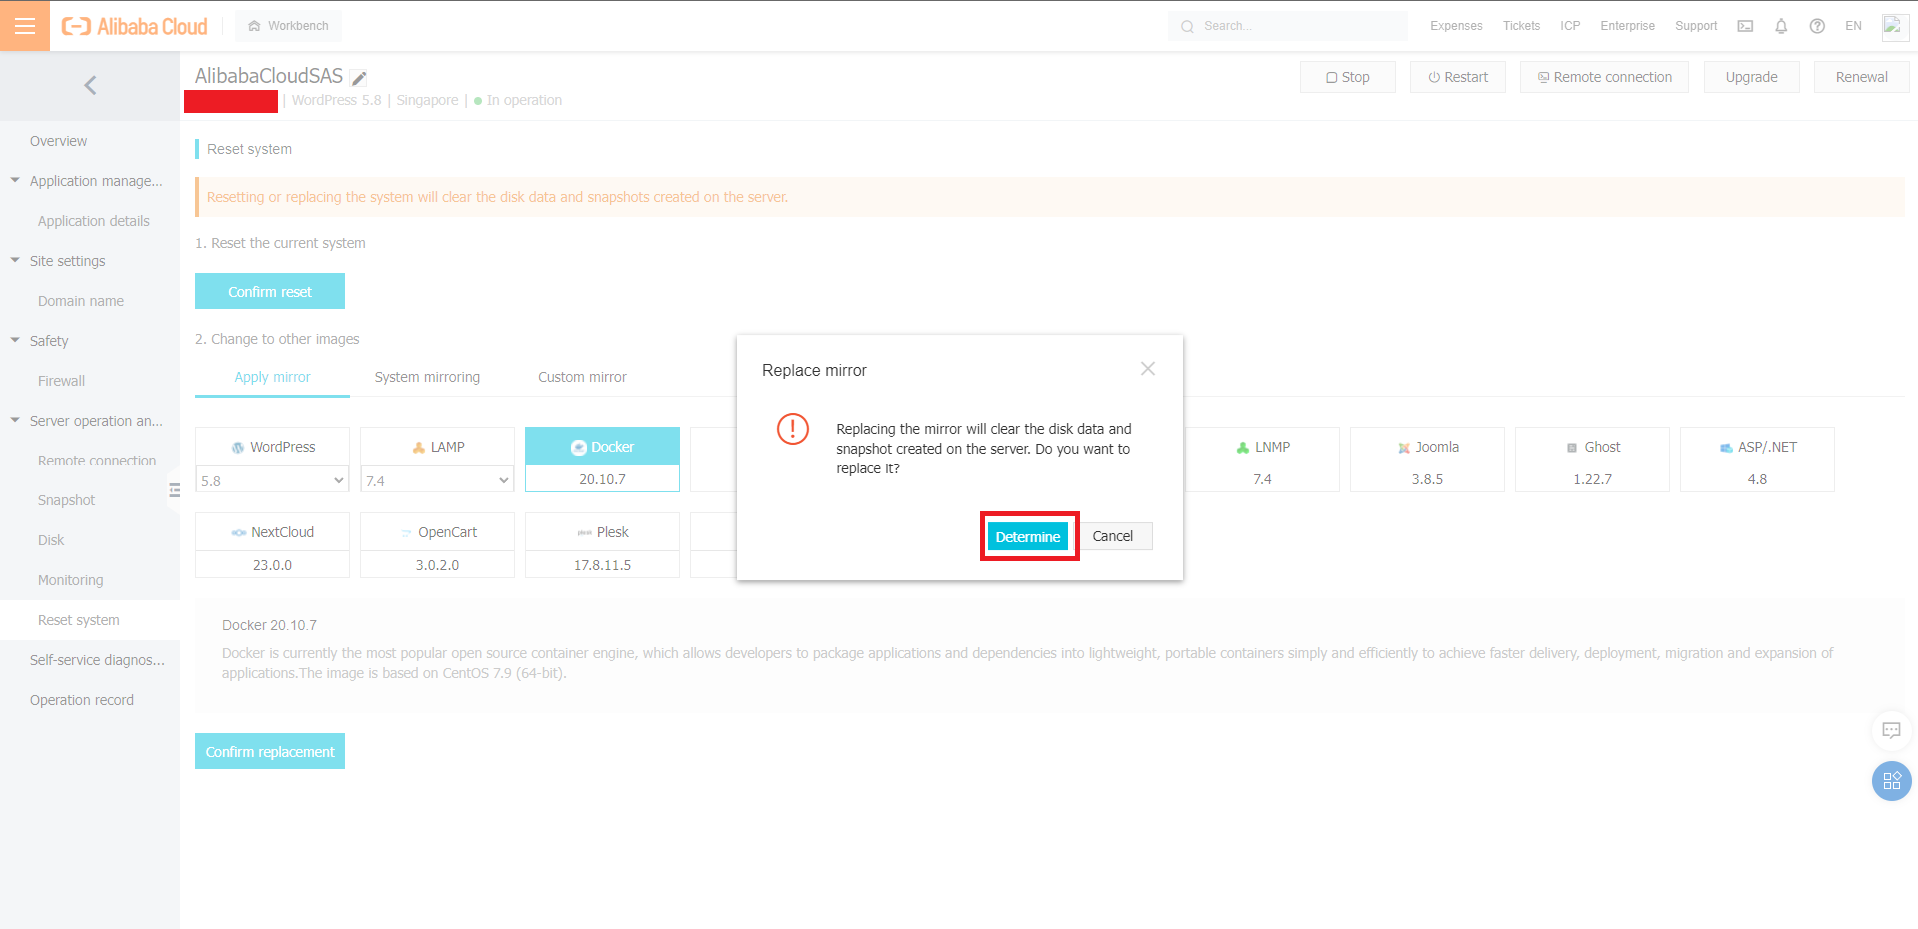Open the WordPress 5.8 version dropdown
Image resolution: width=1918 pixels, height=929 pixels.
pyautogui.click(x=272, y=480)
